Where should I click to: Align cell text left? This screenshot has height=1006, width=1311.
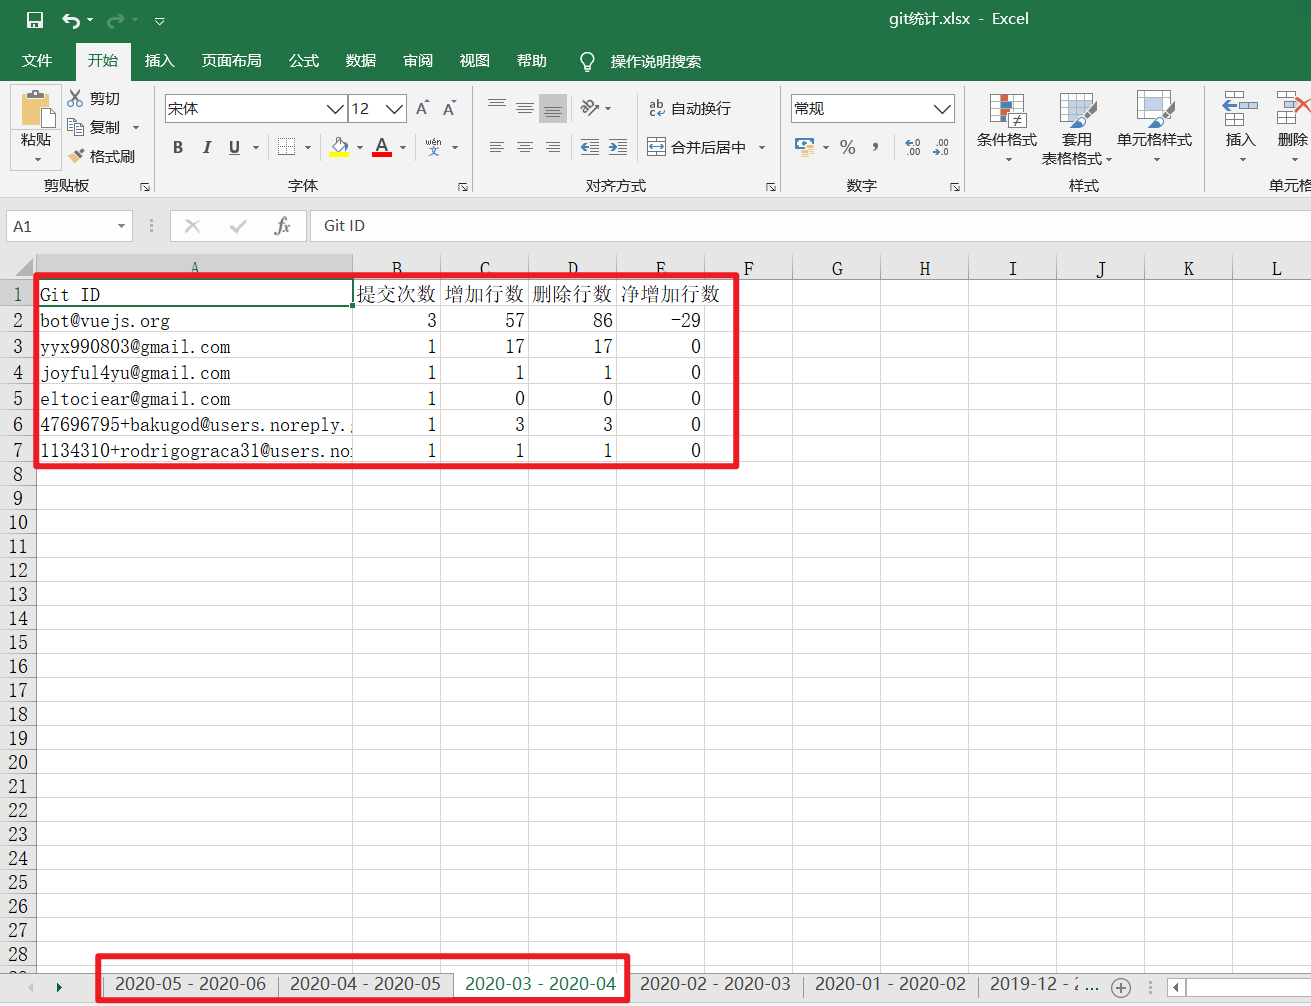pos(497,147)
